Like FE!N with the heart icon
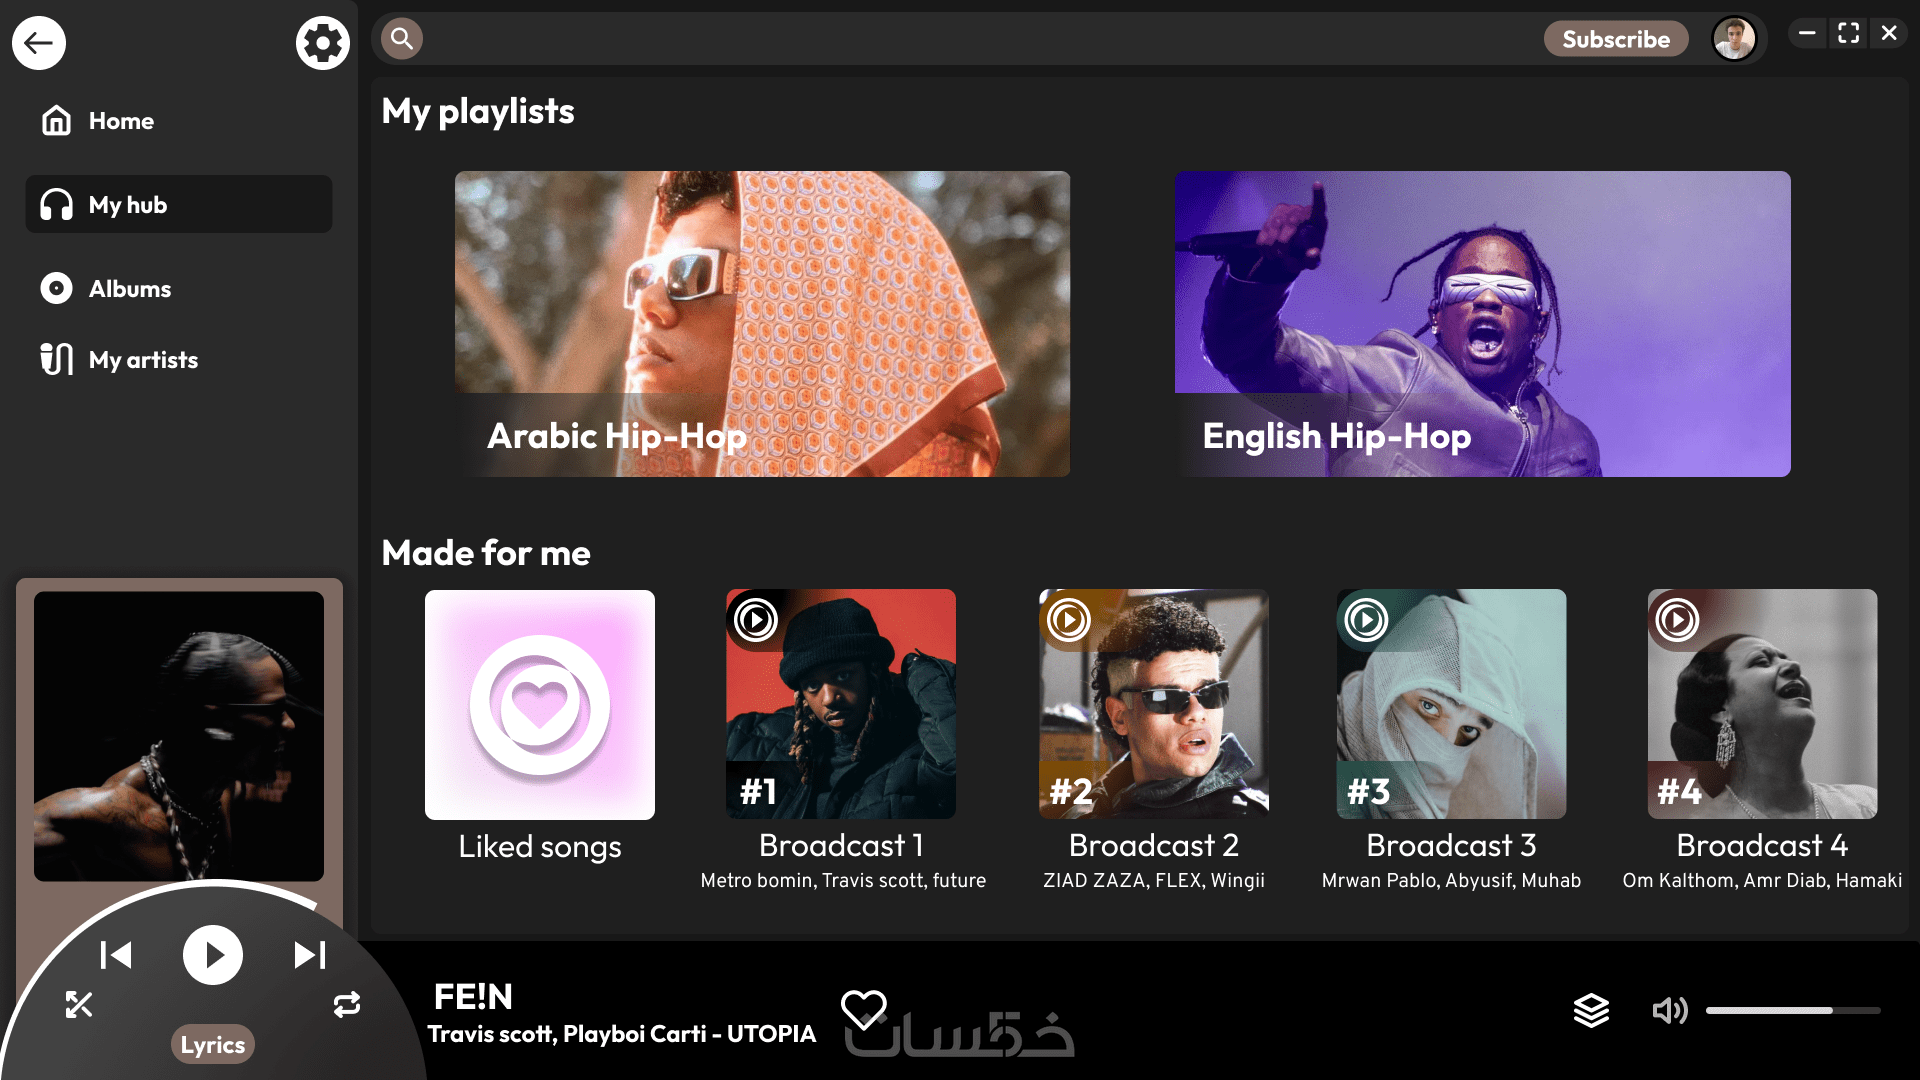 point(863,1009)
